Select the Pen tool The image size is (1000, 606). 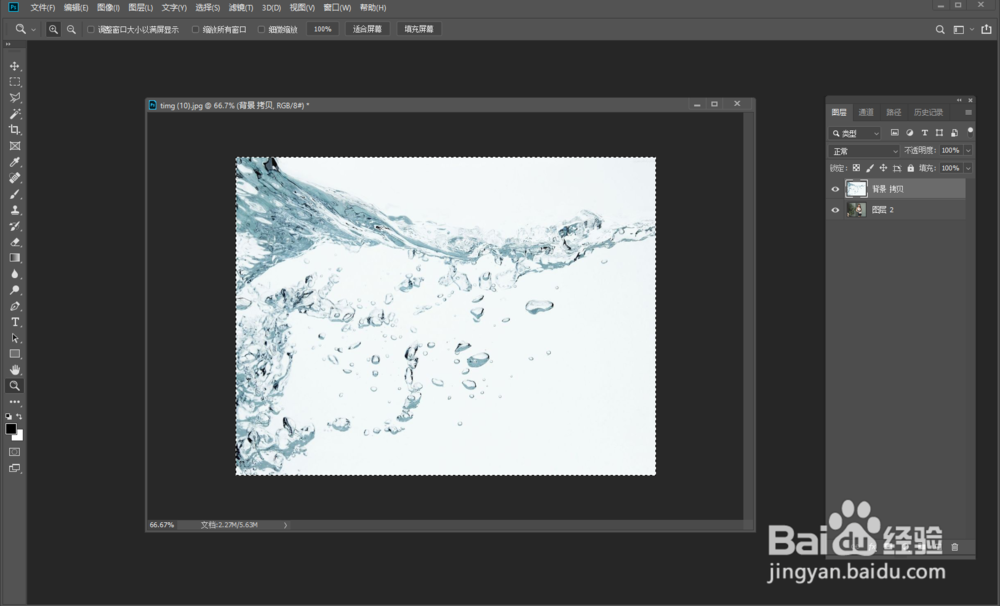click(15, 306)
